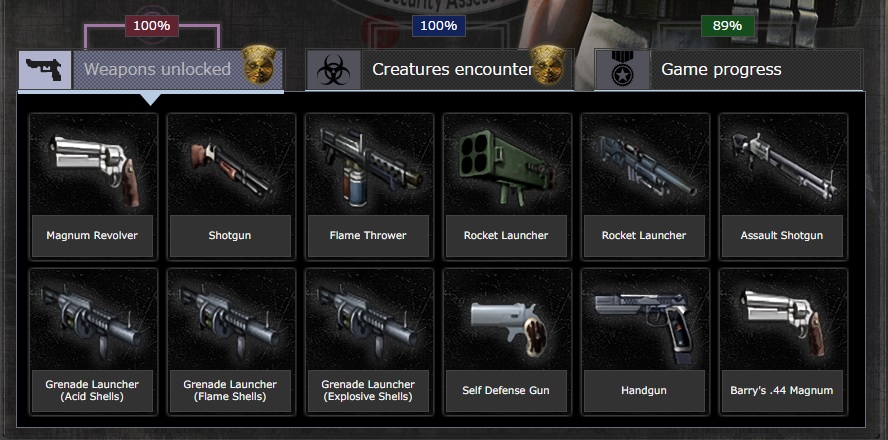Screen dimensions: 888x440
Task: Open the Weapons unlocked tab
Action: pyautogui.click(x=151, y=70)
